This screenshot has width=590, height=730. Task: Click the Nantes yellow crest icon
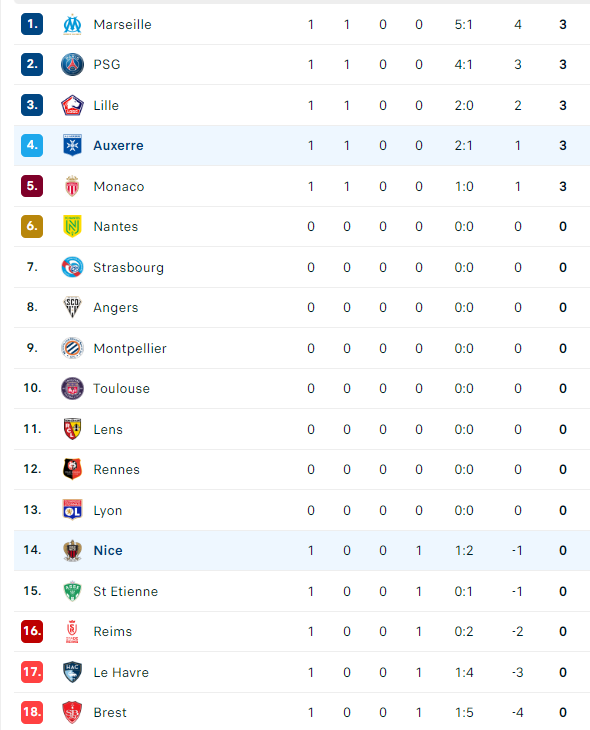72,226
